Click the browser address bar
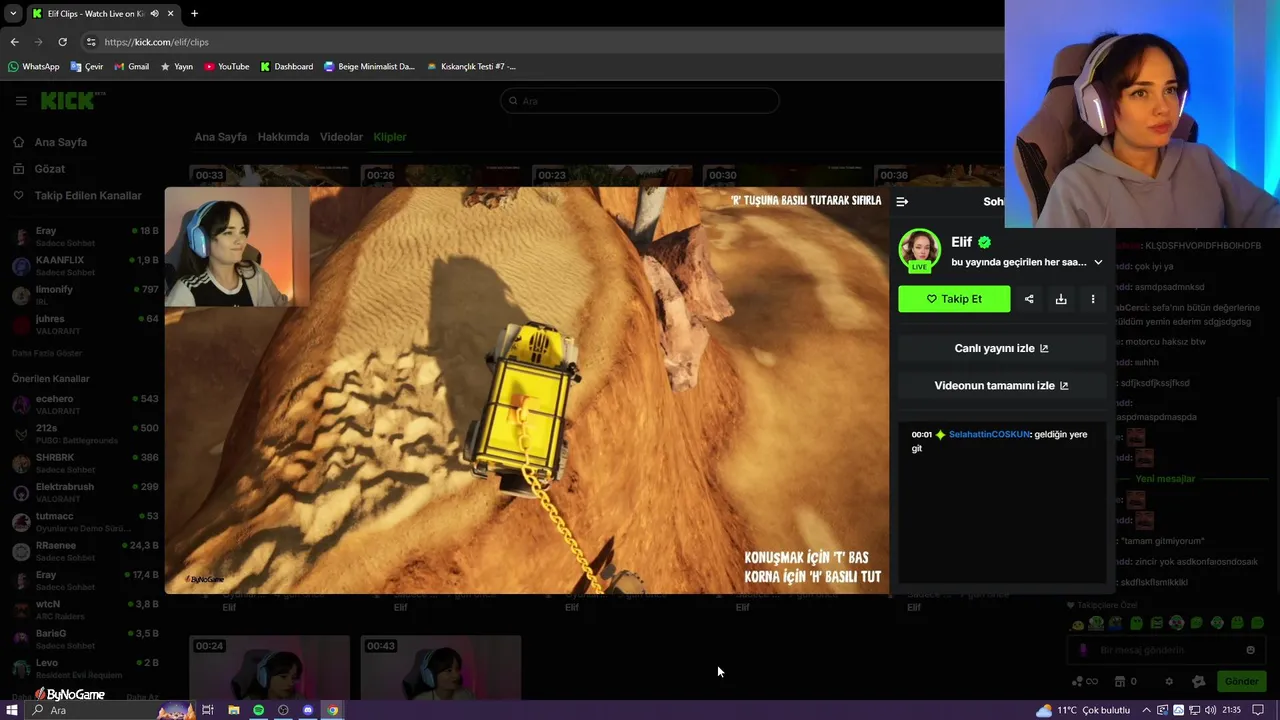1280x720 pixels. (540, 42)
